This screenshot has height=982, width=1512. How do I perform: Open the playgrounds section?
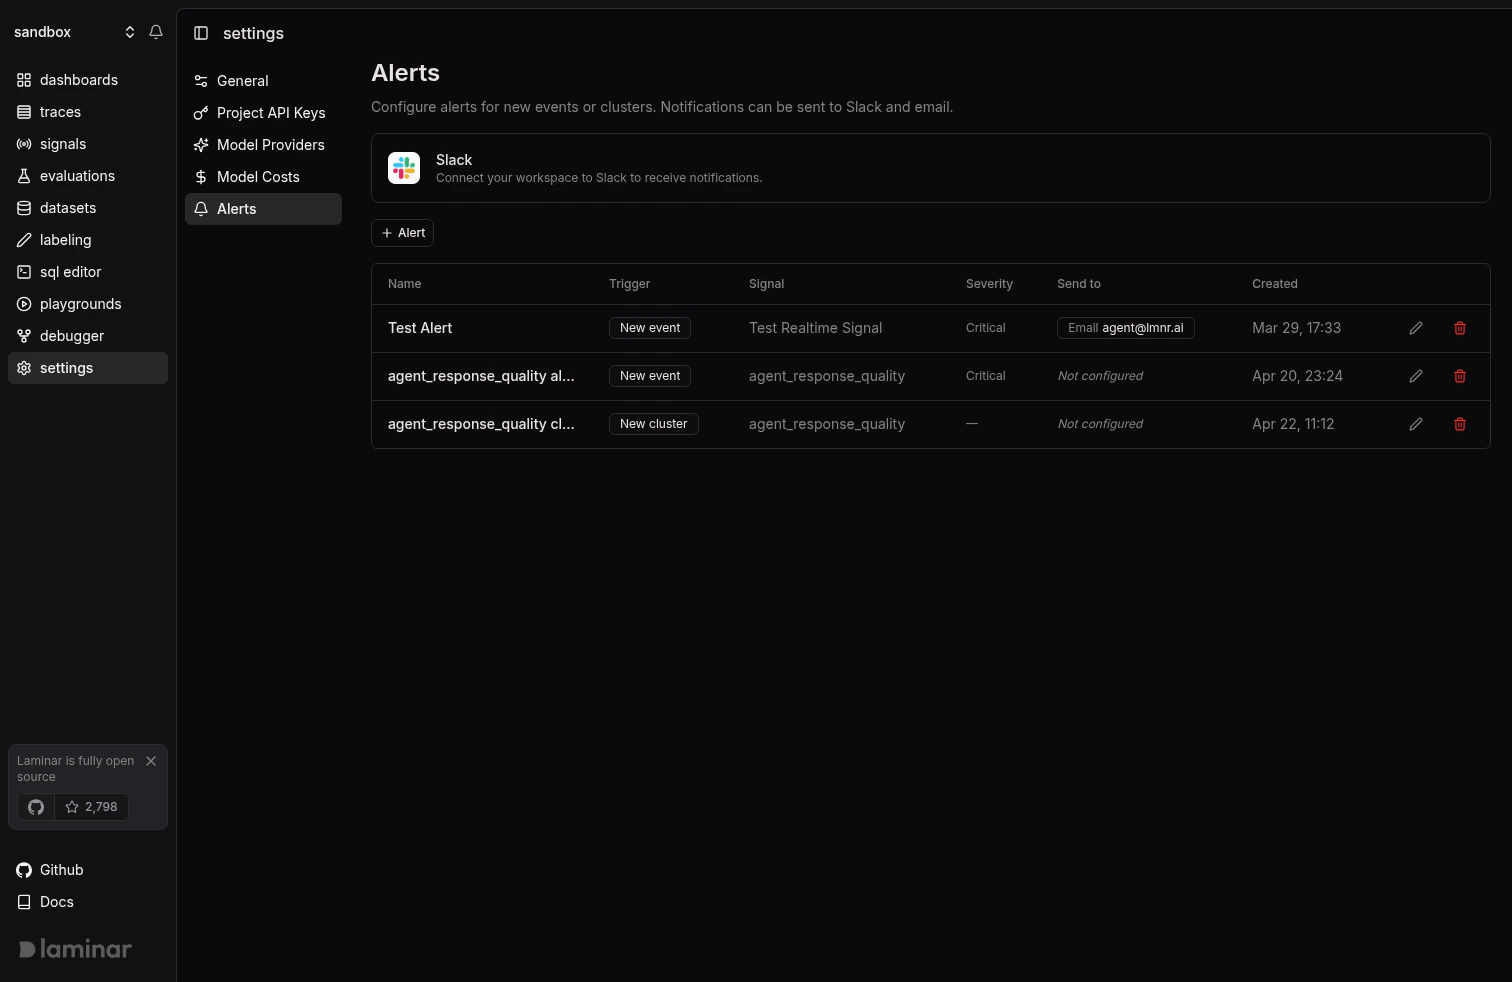[80, 303]
